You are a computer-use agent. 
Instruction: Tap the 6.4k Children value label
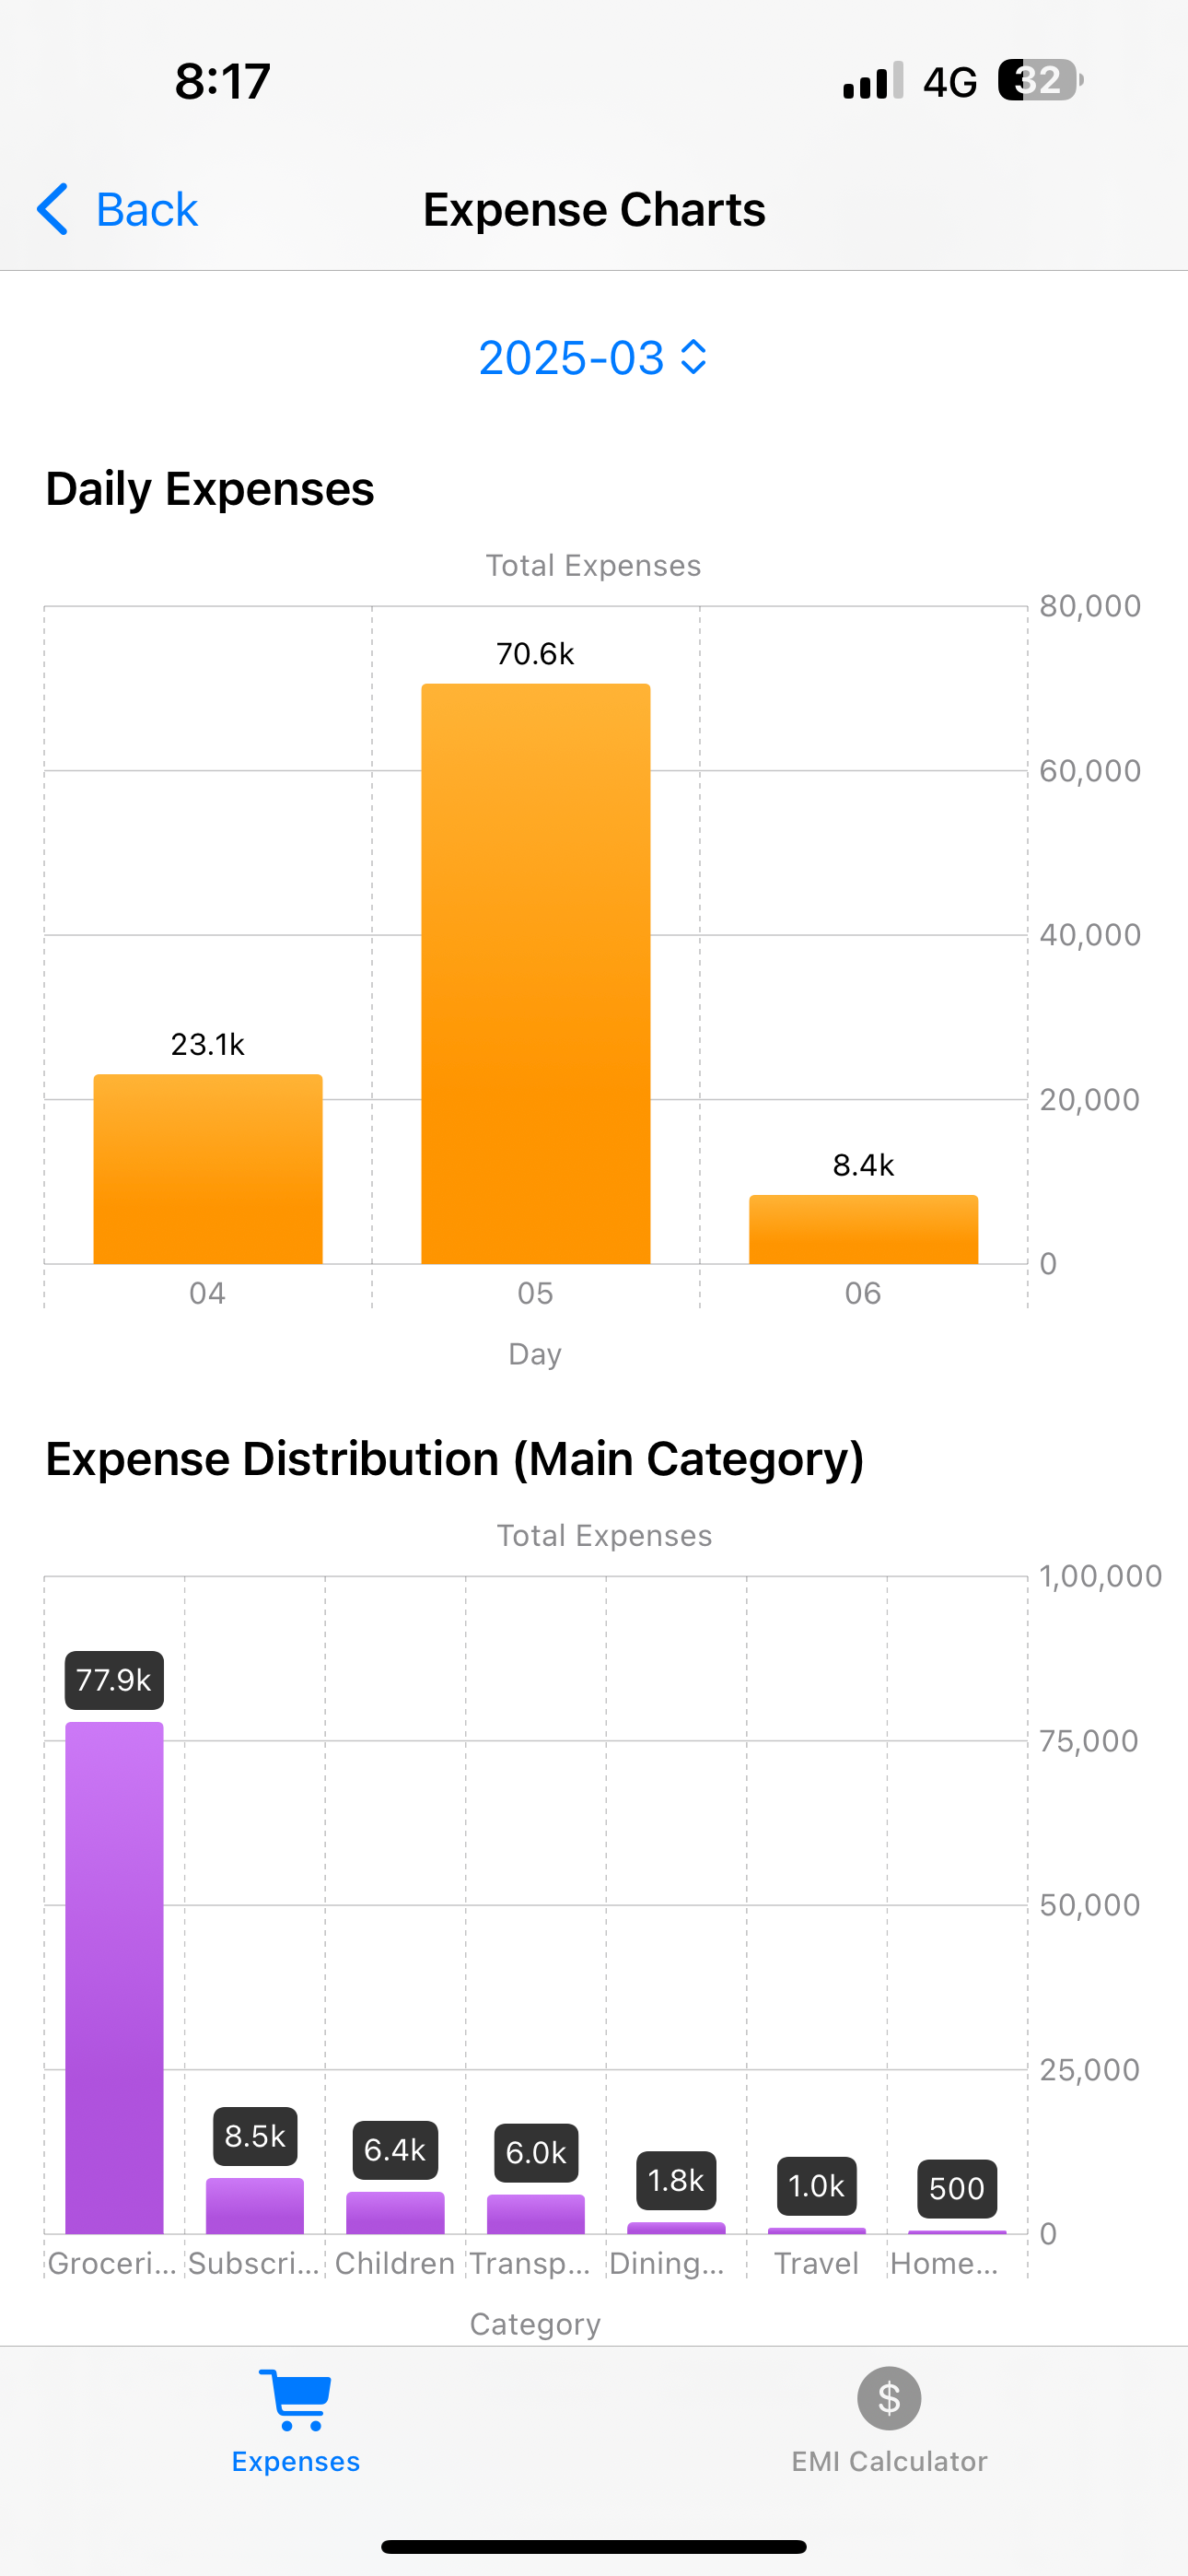pyautogui.click(x=395, y=2150)
